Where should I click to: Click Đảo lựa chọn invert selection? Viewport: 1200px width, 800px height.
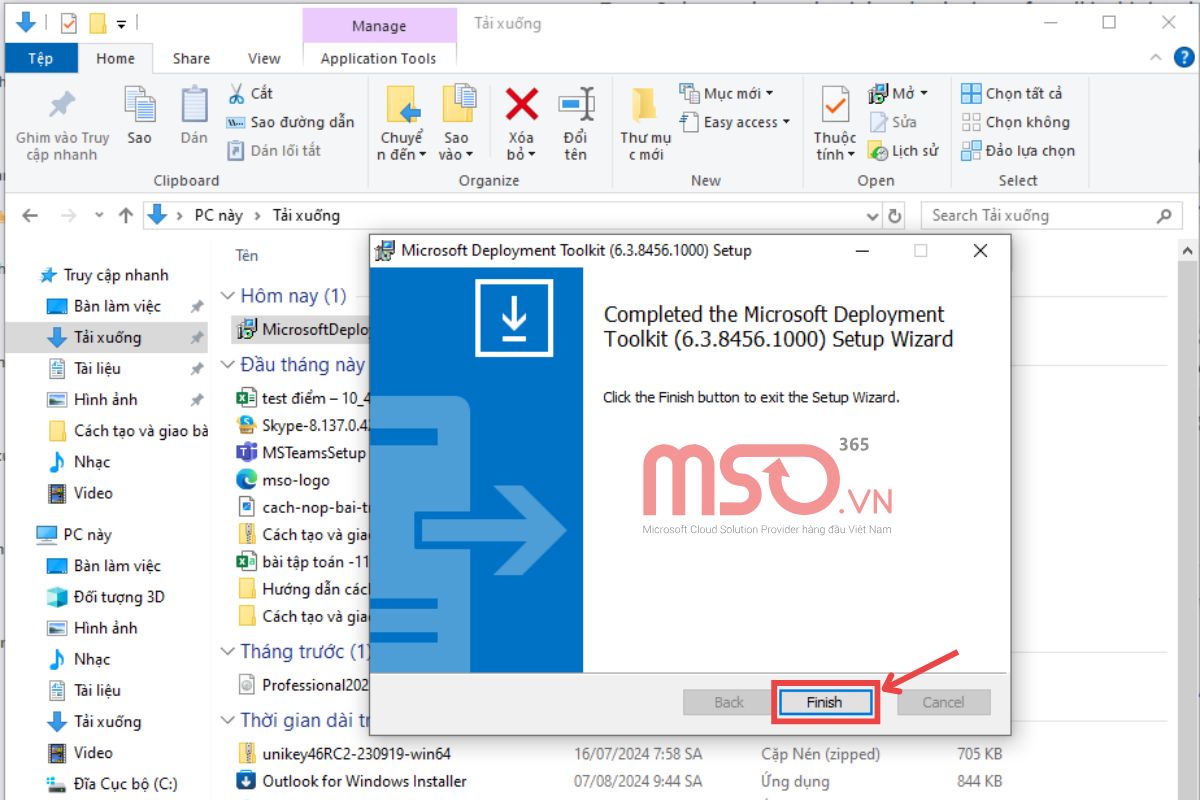point(1018,151)
